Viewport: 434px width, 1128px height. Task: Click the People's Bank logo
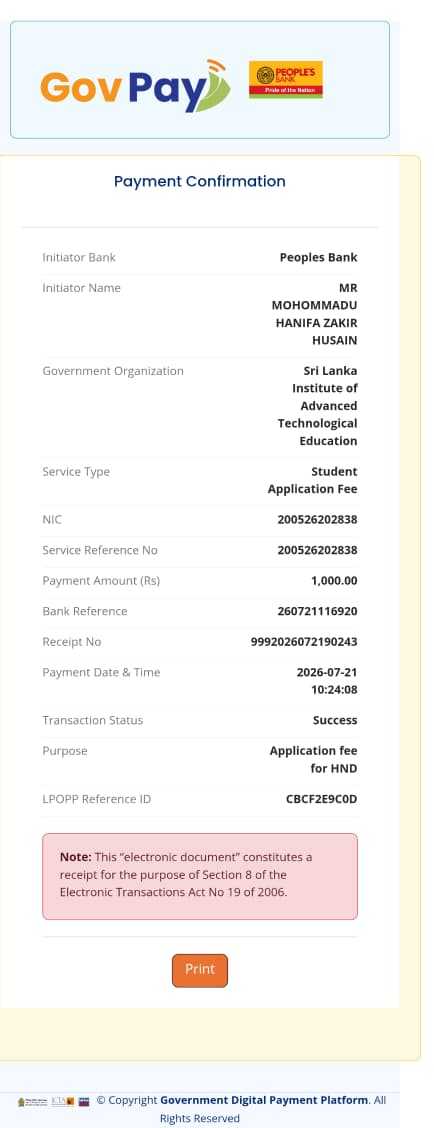[286, 79]
